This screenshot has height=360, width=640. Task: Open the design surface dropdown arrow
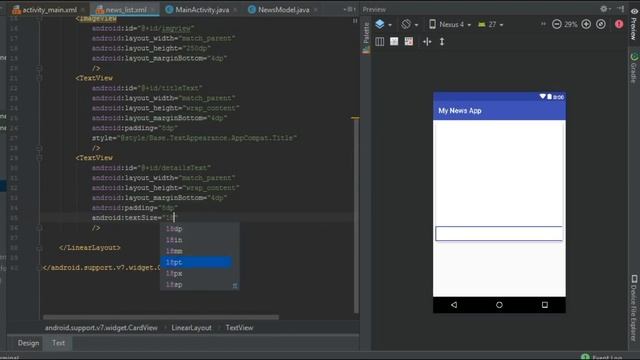click(390, 25)
